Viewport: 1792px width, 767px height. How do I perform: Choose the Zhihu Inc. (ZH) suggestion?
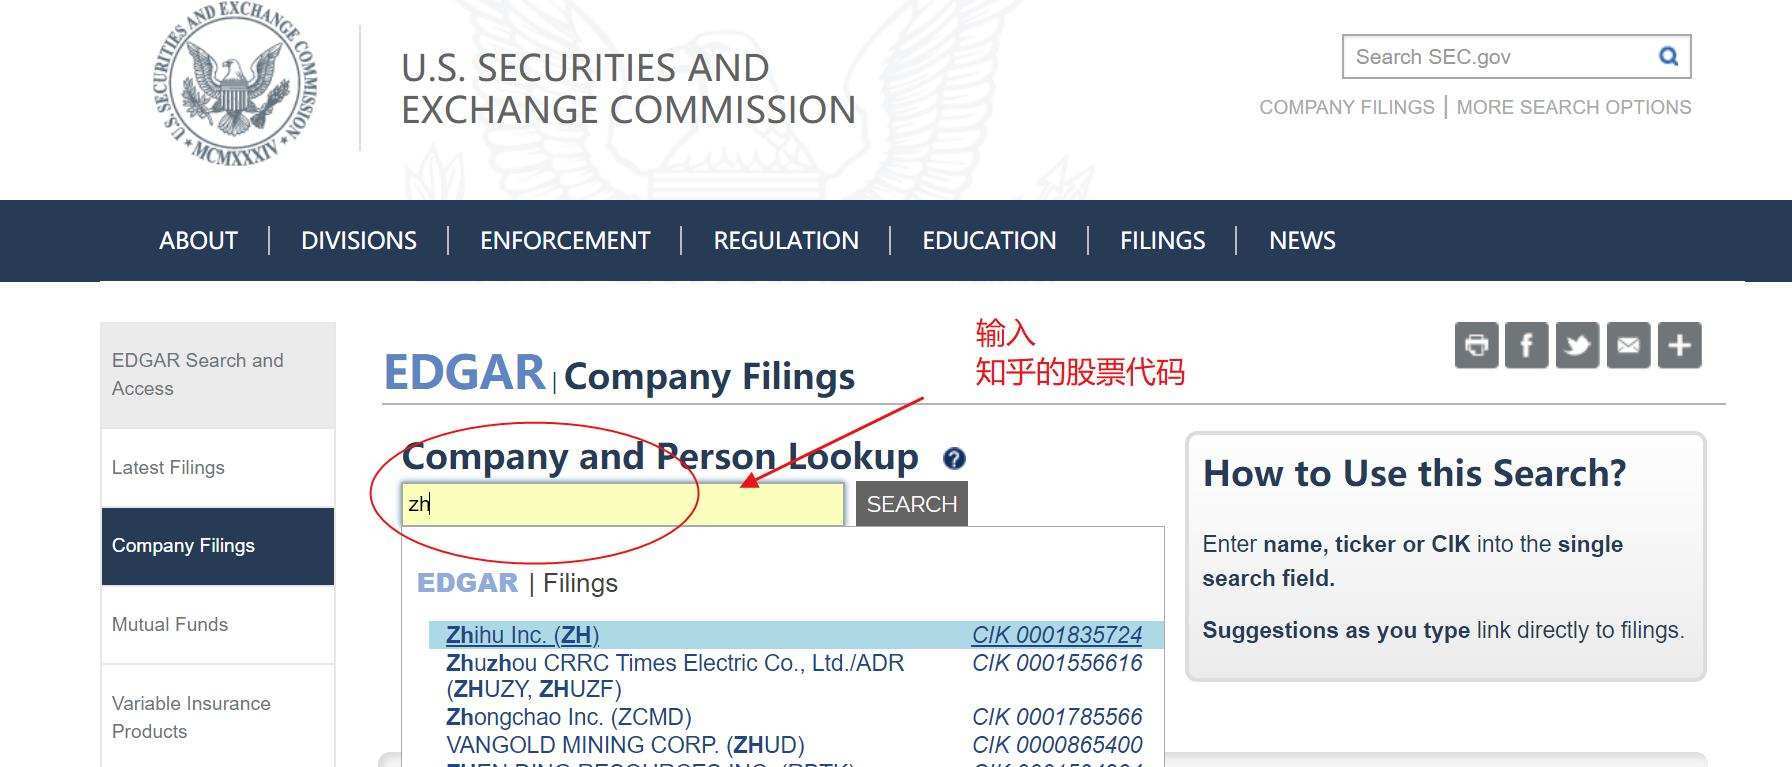pos(522,636)
